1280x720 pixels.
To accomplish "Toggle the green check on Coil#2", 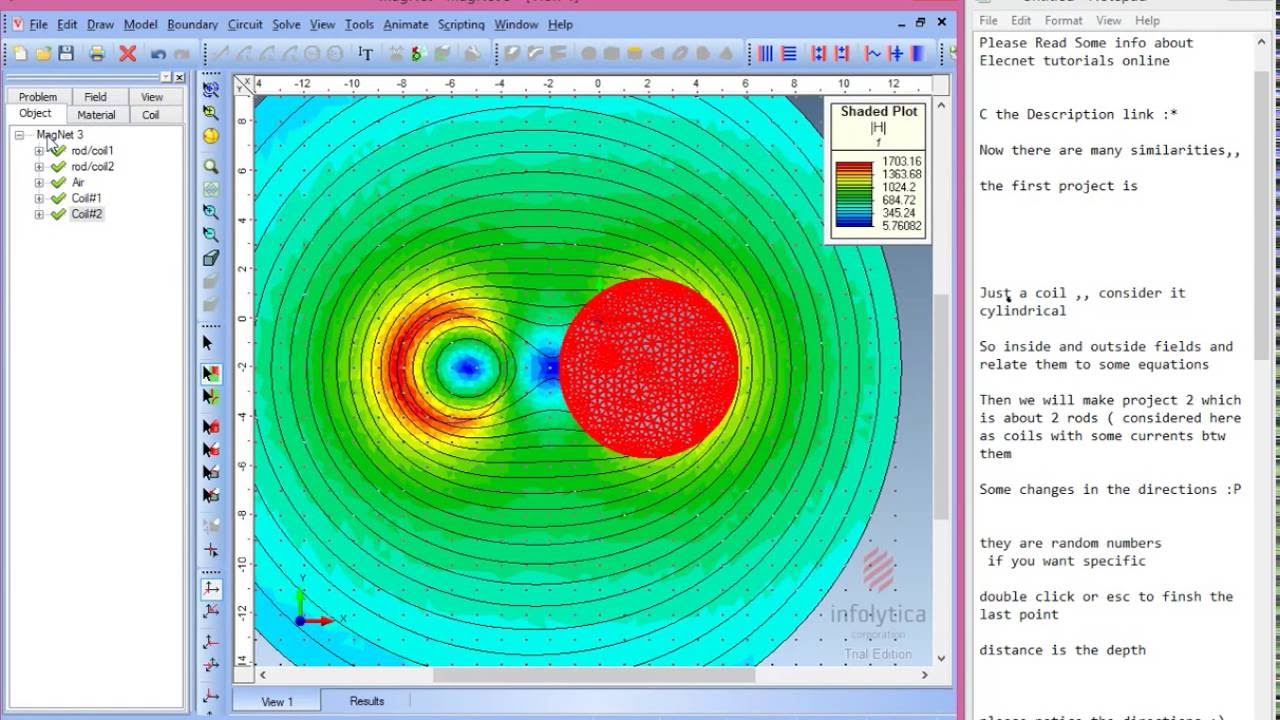I will [58, 214].
